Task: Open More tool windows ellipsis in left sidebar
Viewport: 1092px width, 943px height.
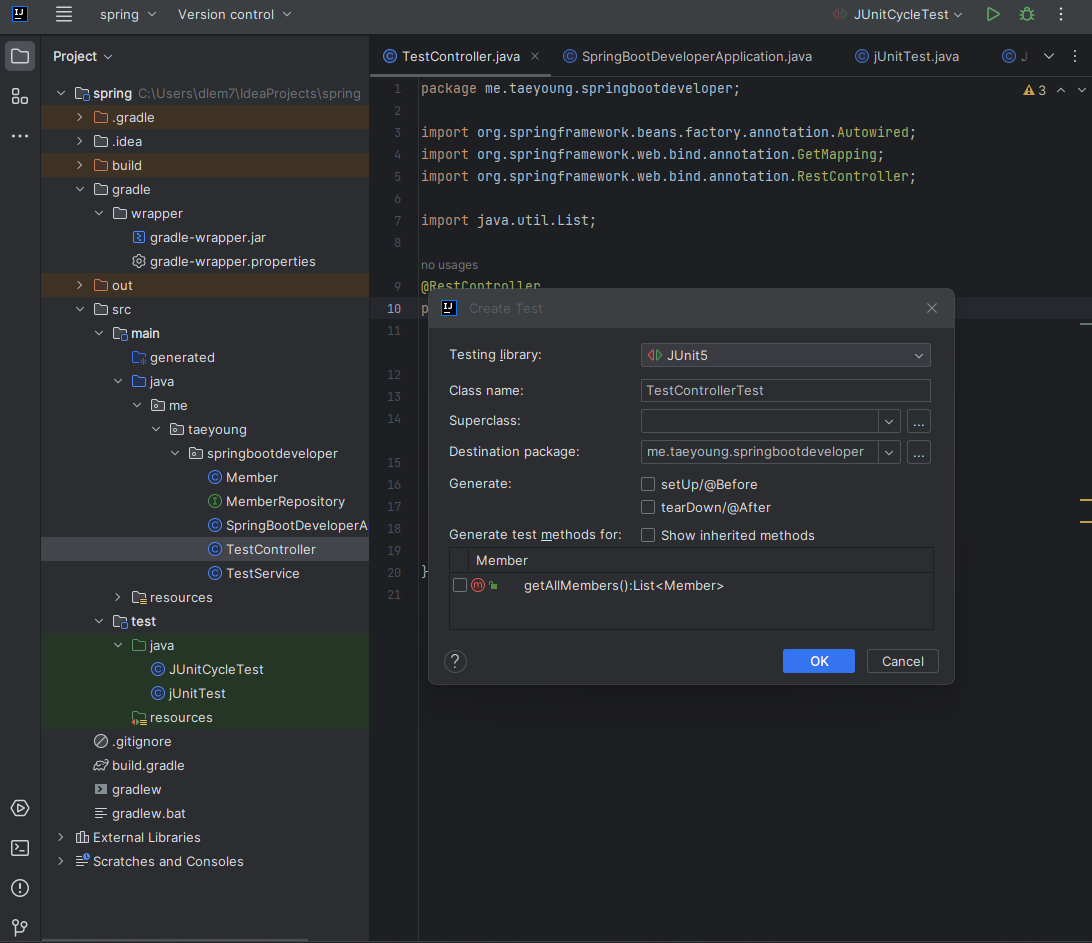Action: tap(20, 136)
